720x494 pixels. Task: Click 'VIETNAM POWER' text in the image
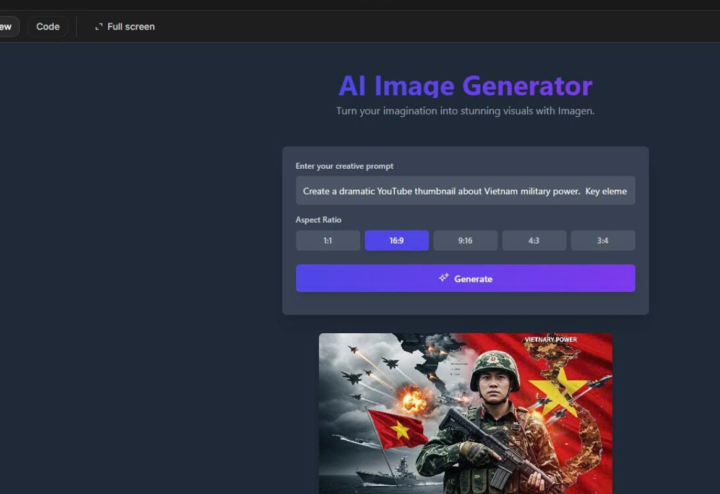[550, 340]
